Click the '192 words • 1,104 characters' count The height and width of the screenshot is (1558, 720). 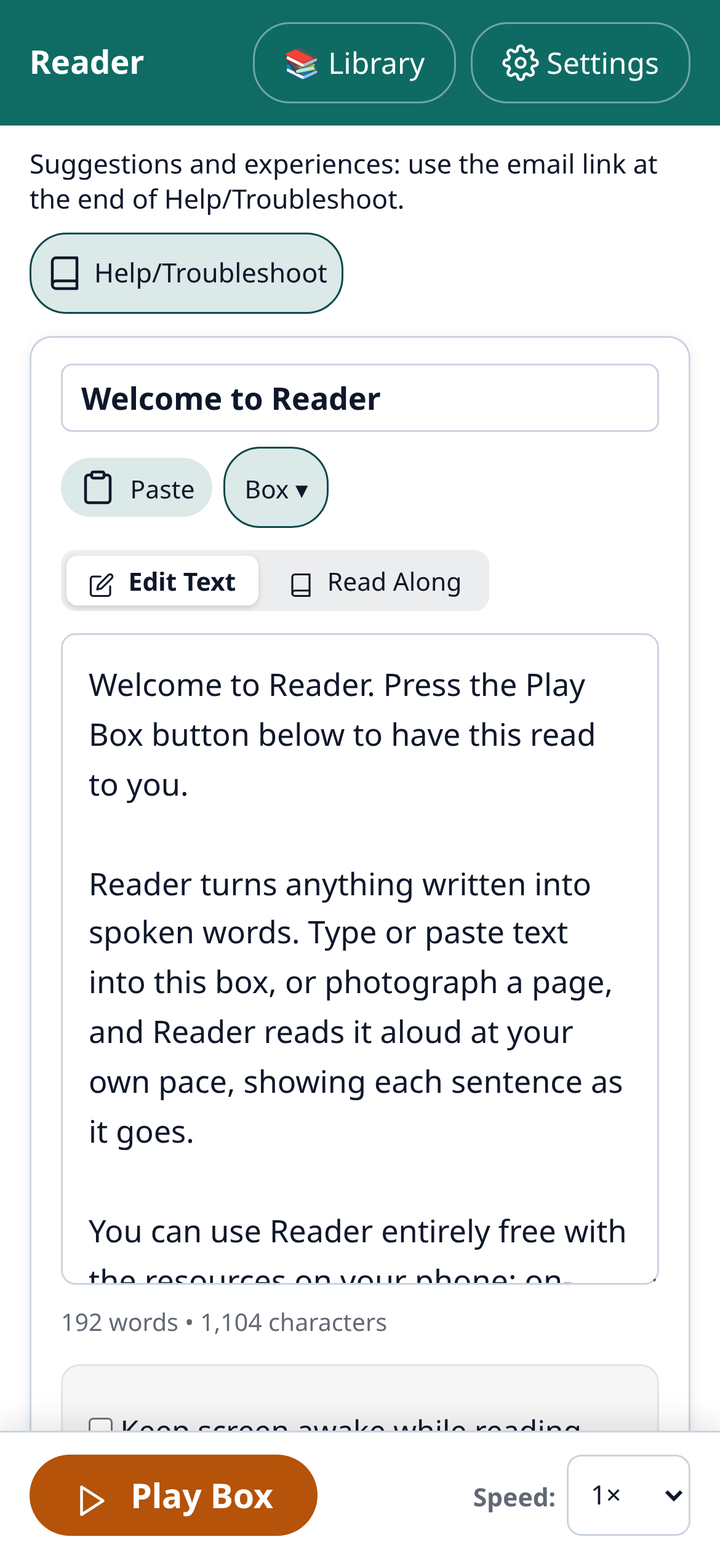[224, 1323]
